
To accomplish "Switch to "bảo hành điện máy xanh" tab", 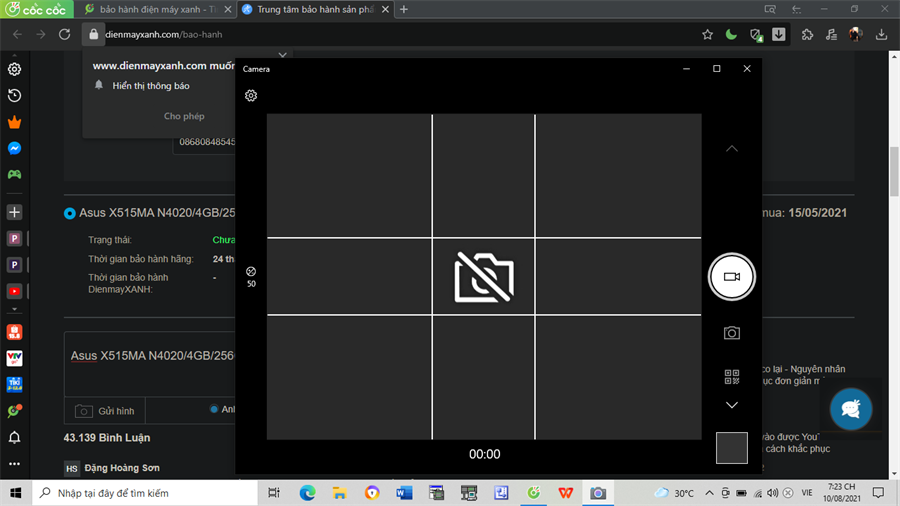I will pyautogui.click(x=155, y=9).
